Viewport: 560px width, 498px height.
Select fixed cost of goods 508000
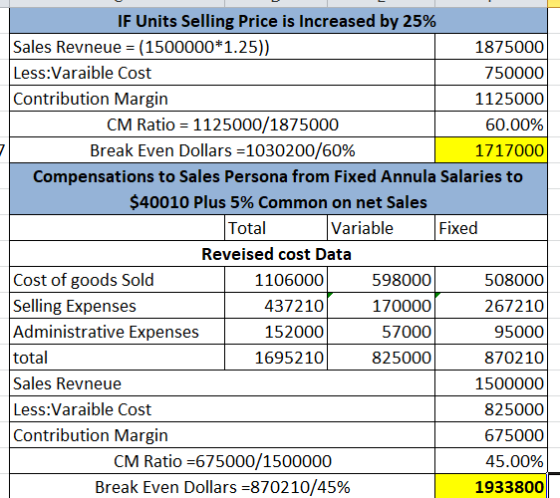(491, 280)
